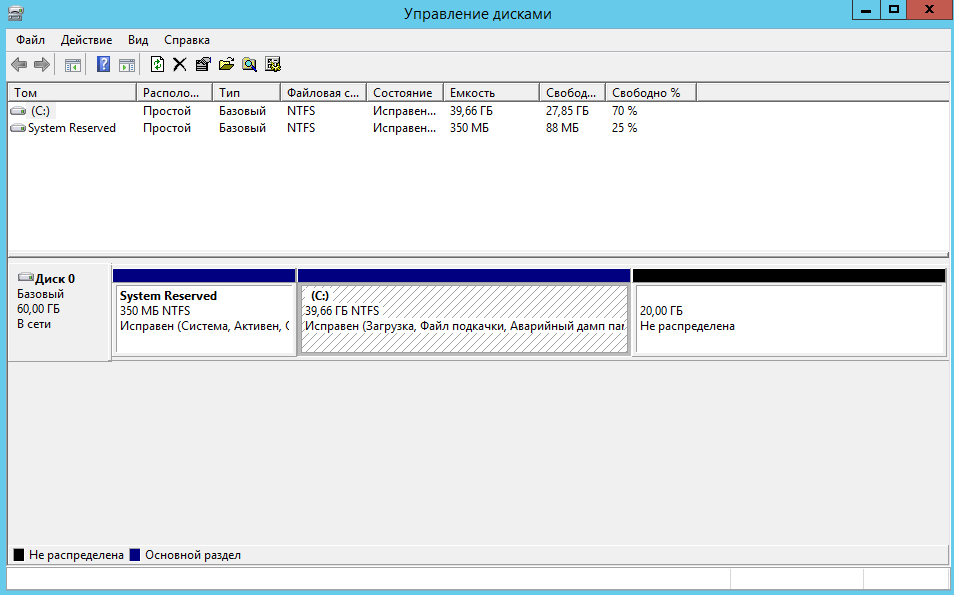Click the Refresh icon in the toolbar
This screenshot has width=954, height=595.
tap(158, 64)
